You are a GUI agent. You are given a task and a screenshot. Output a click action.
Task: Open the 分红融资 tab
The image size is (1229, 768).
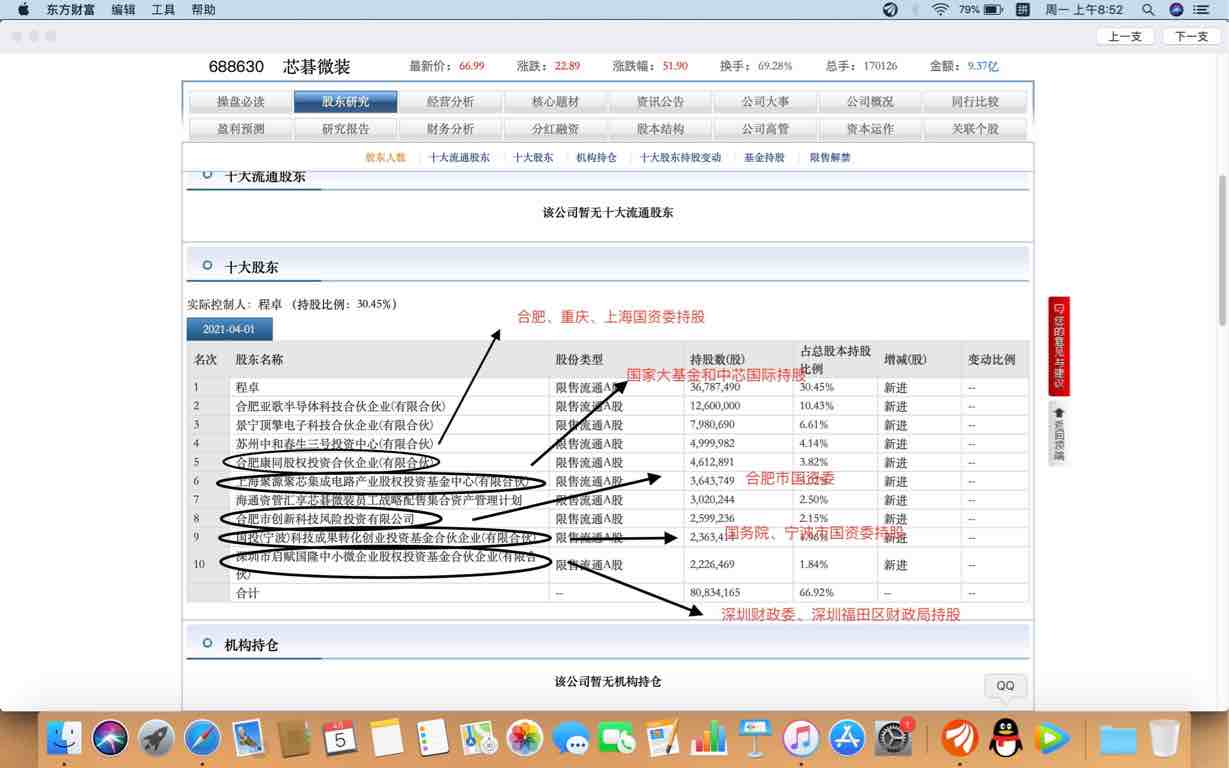pyautogui.click(x=555, y=129)
